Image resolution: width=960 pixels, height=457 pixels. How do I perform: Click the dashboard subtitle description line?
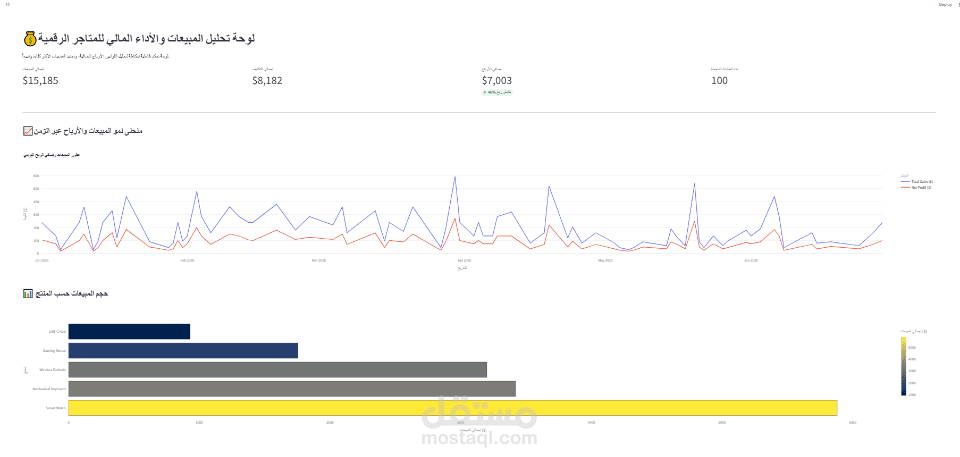click(x=96, y=56)
